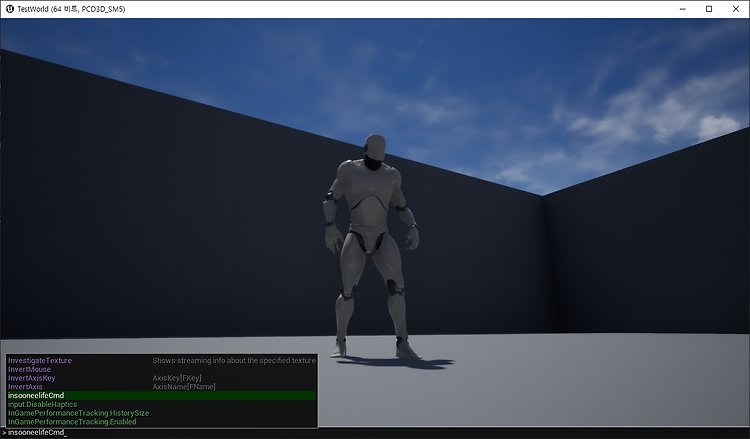Click the highlighted insooneelifeCmd suggestion
The image size is (750, 439).
[x=162, y=395]
